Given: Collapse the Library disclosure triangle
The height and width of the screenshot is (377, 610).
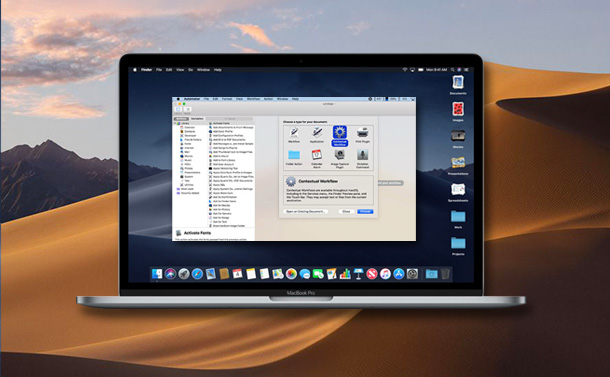Looking at the screenshot, I should point(175,123).
